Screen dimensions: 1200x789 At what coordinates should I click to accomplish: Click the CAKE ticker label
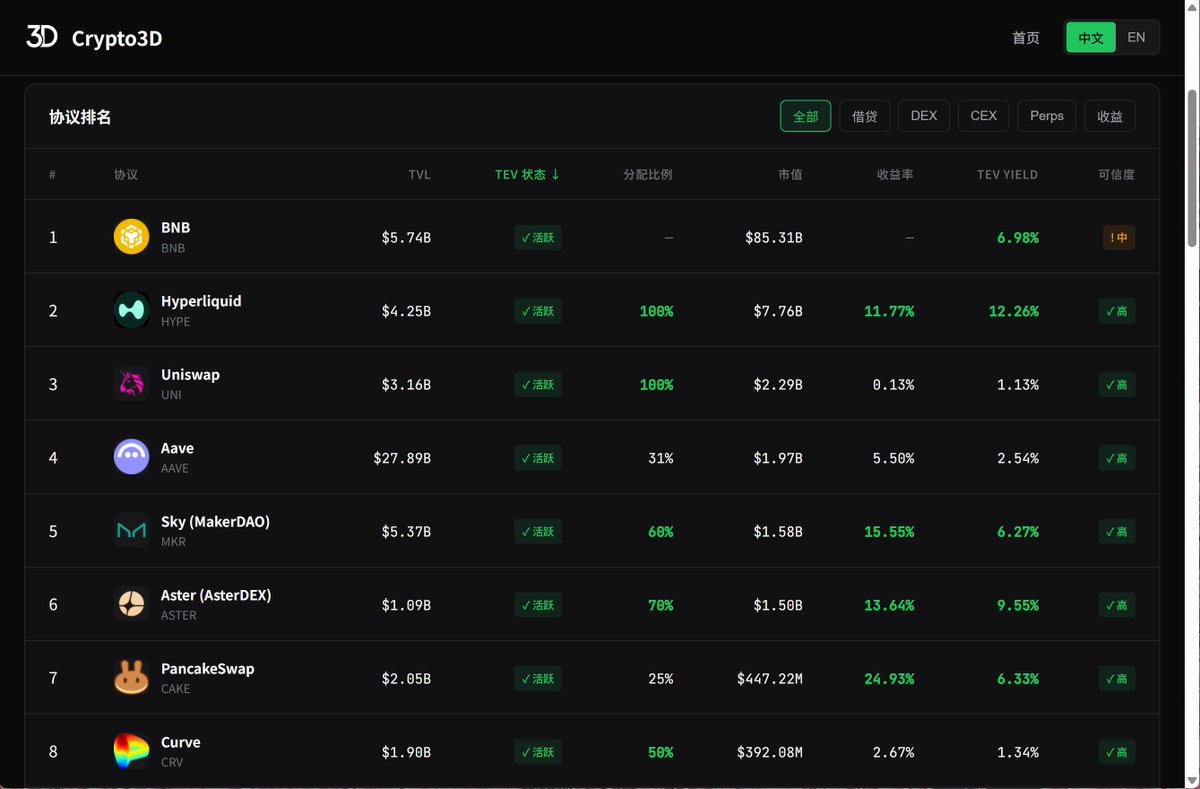click(x=175, y=689)
